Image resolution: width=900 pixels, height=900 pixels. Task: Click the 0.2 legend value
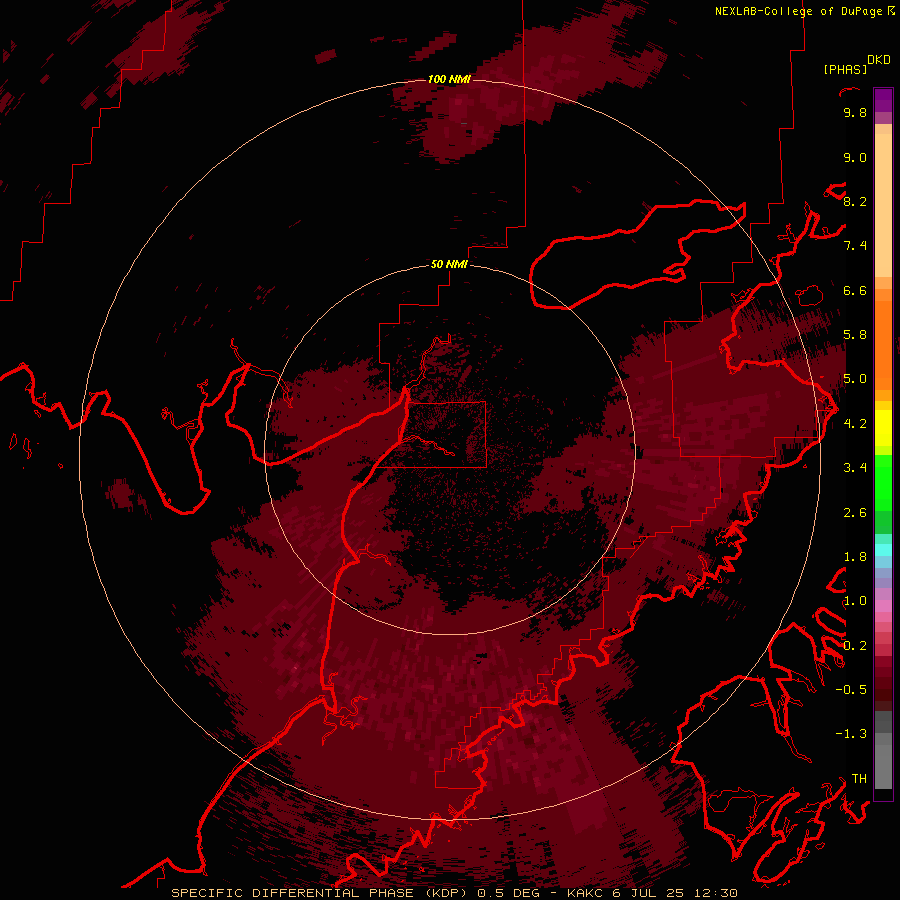855,646
